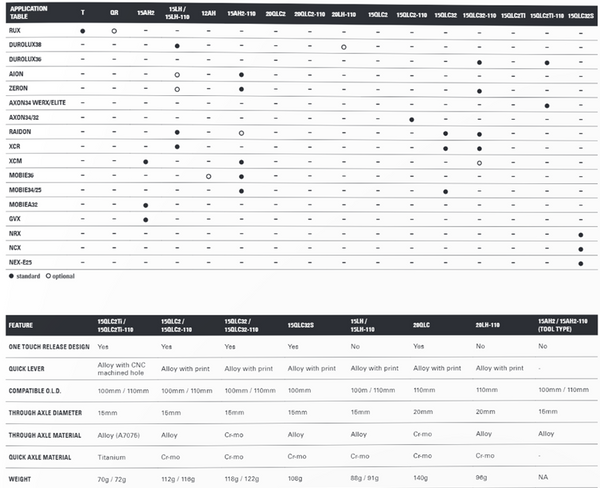Viewport: 600px width, 488px height.
Task: Click the dot in the MOBIEA32 row
Action: click(x=146, y=205)
